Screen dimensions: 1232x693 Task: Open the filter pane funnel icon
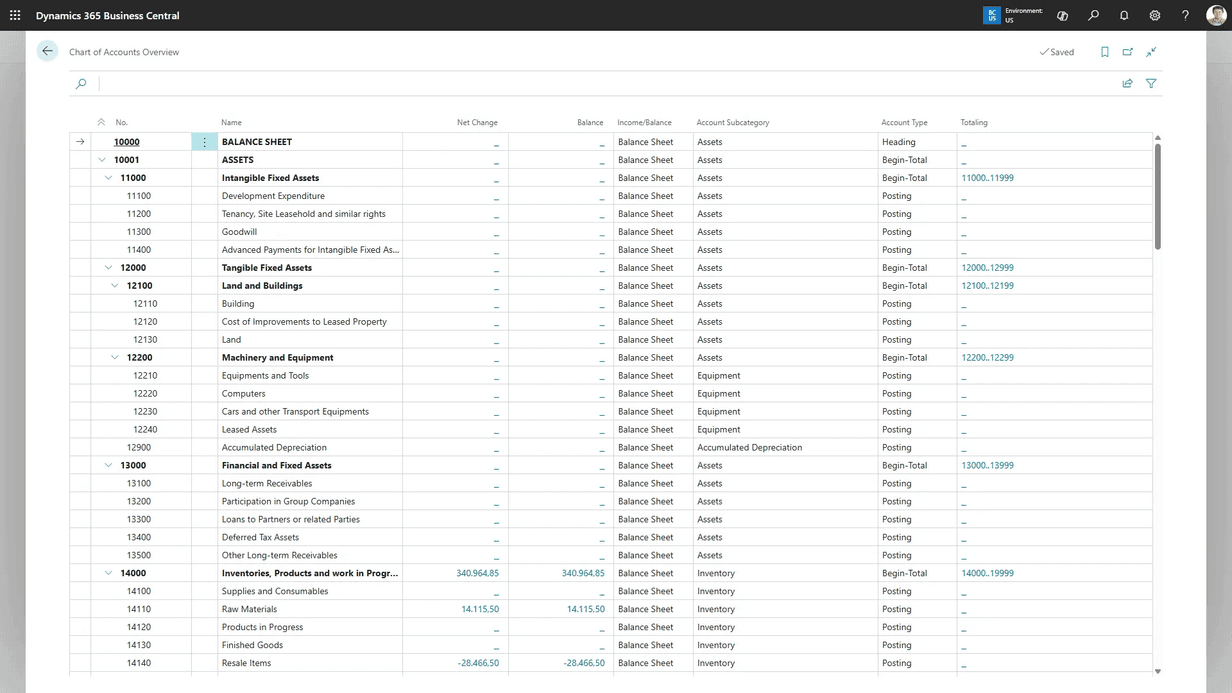click(x=1151, y=84)
